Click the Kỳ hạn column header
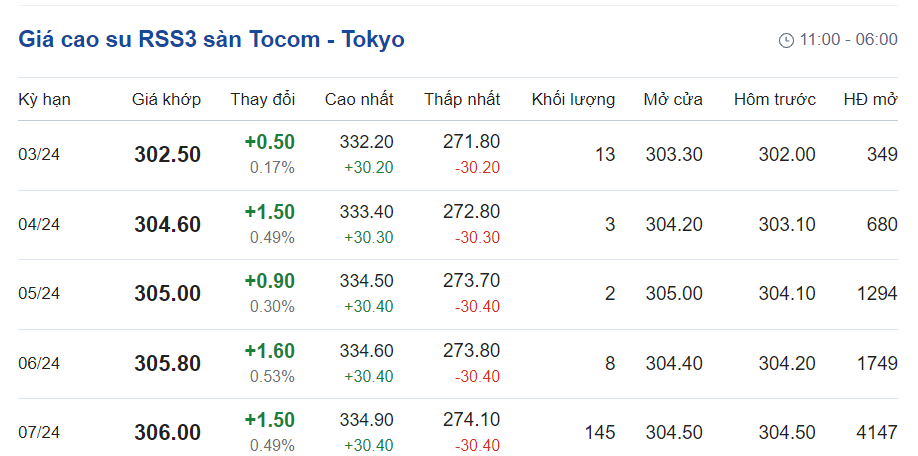 tap(44, 99)
